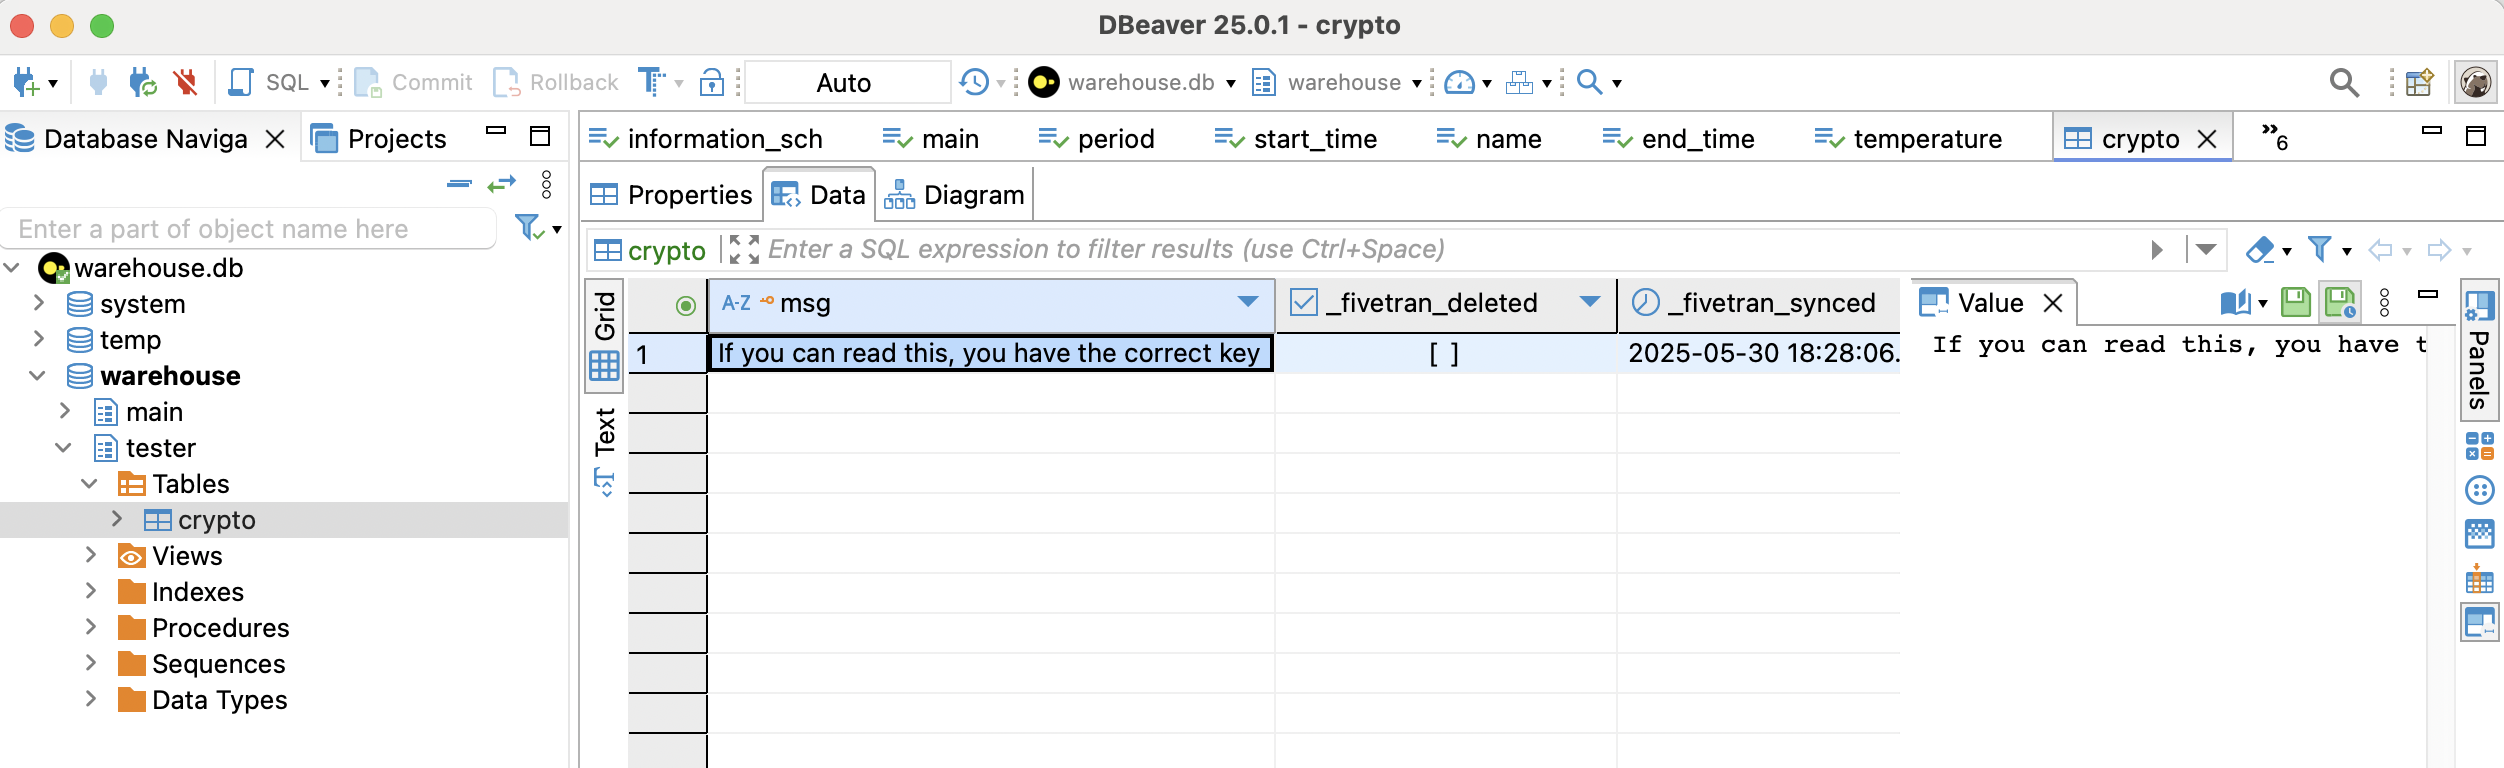Open navigator view menu three dots
The height and width of the screenshot is (768, 2504).
click(546, 184)
